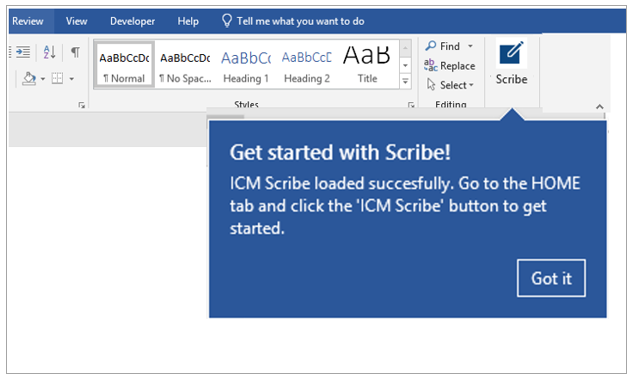
Task: Switch to the View tab
Action: [x=76, y=21]
